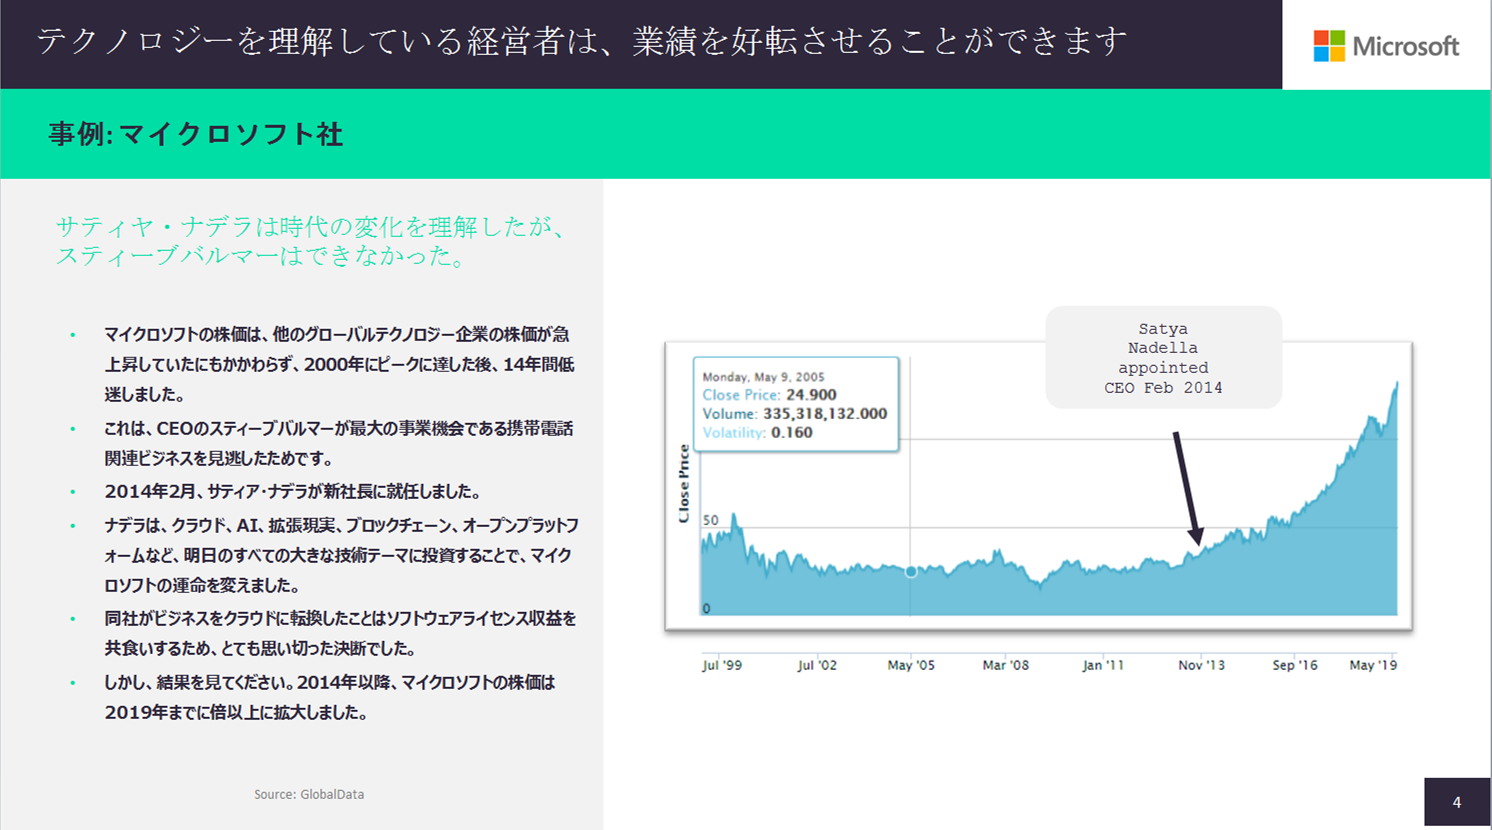Screen dimensions: 1492x830
Task: Click the Microsoft four-square logo icon
Action: click(1329, 46)
